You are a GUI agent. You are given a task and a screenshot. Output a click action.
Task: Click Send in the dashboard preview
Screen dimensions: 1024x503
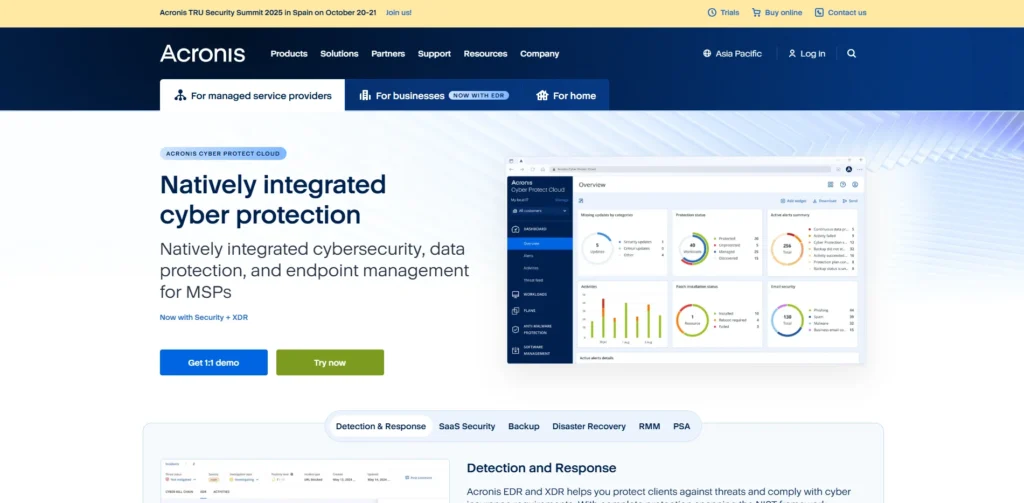pyautogui.click(x=850, y=201)
